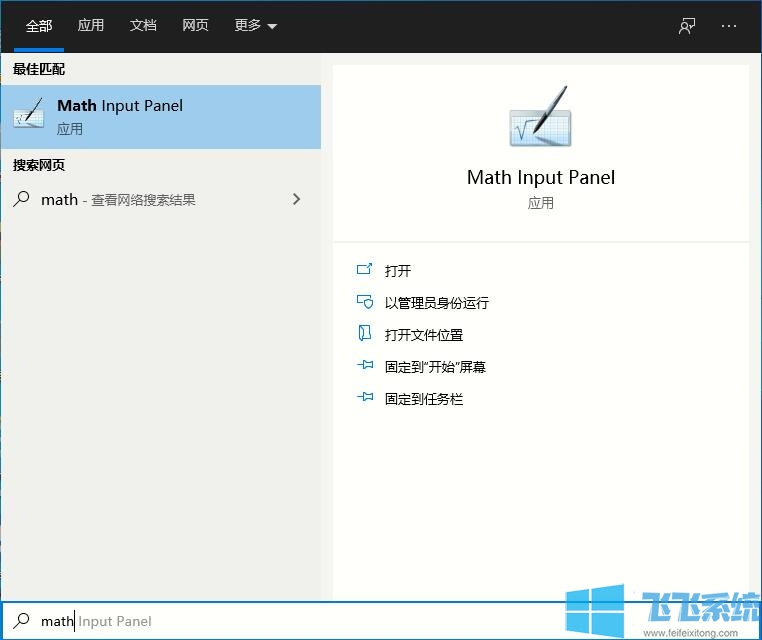Click the pin to taskbar icon
This screenshot has height=640, width=762.
coord(365,397)
